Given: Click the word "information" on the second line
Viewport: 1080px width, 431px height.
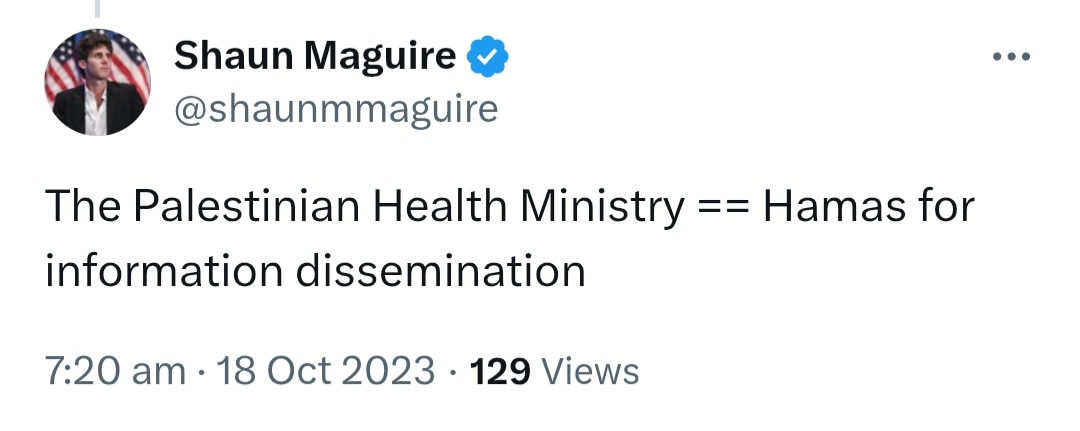Looking at the screenshot, I should pyautogui.click(x=164, y=271).
